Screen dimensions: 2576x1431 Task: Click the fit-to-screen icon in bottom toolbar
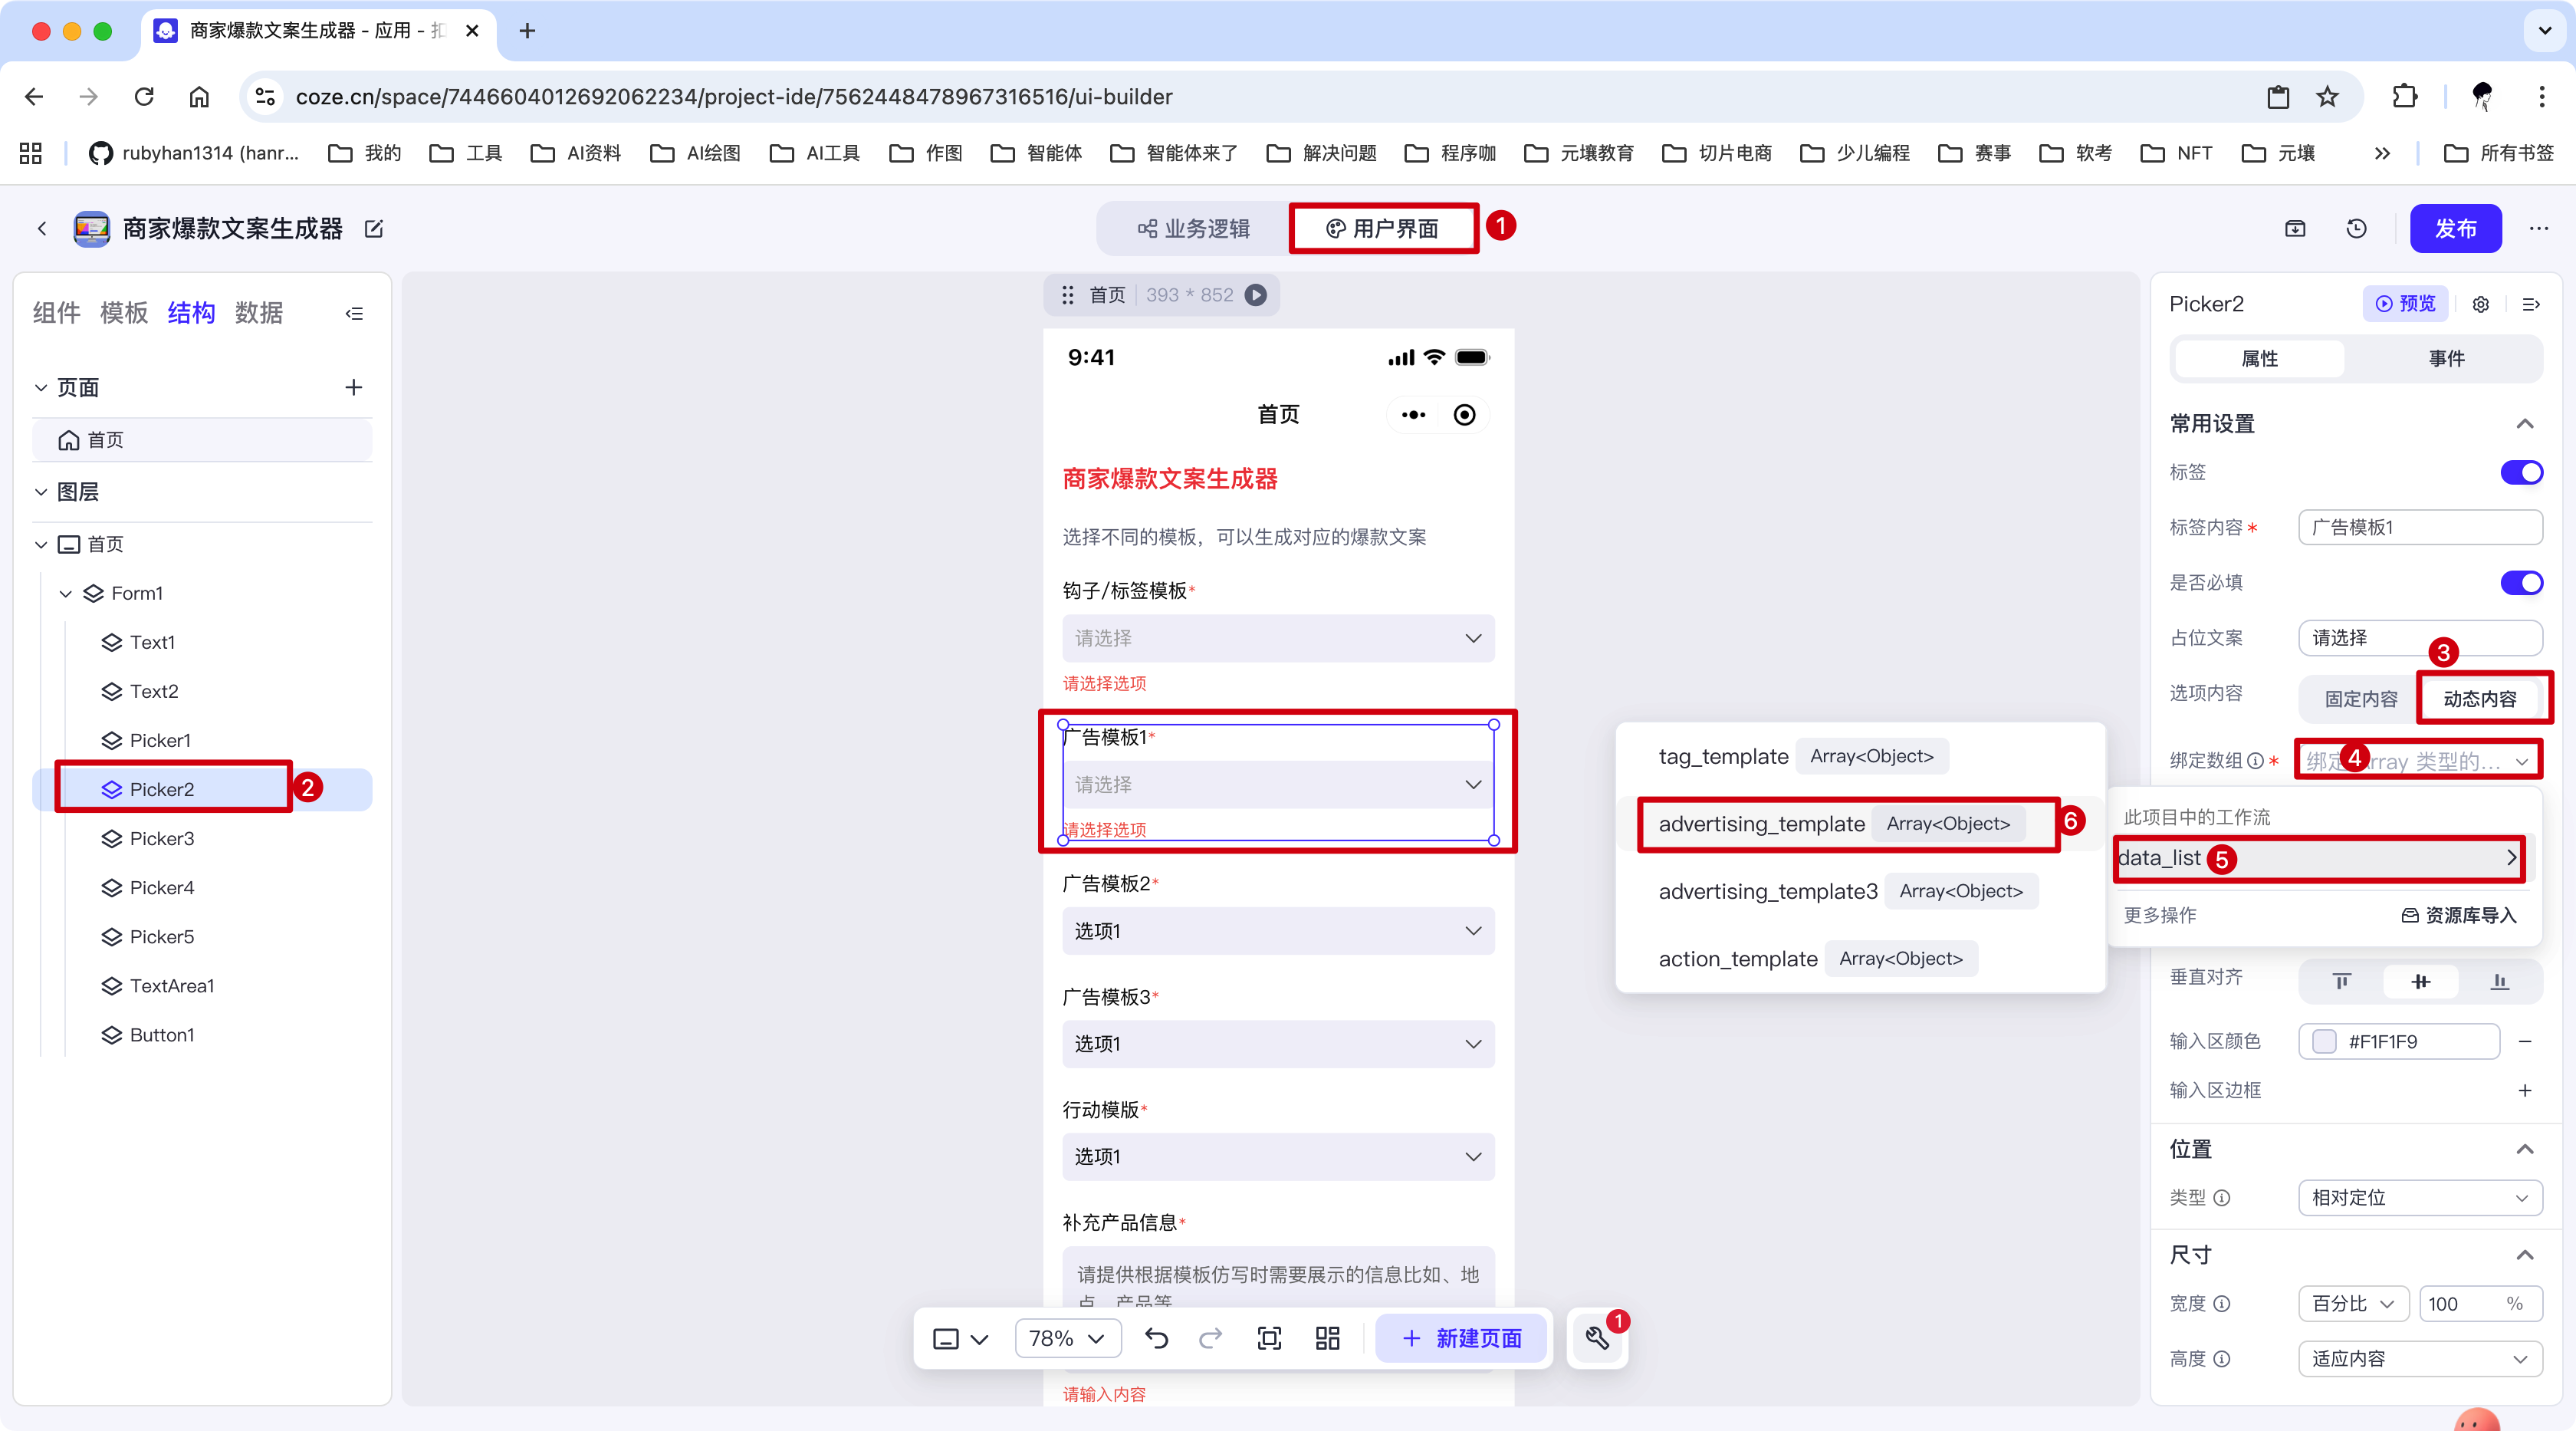point(1269,1338)
